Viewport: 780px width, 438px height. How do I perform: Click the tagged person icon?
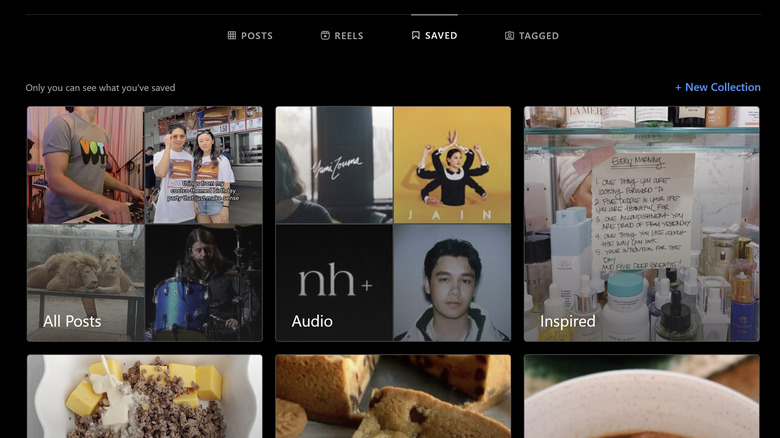pos(509,35)
